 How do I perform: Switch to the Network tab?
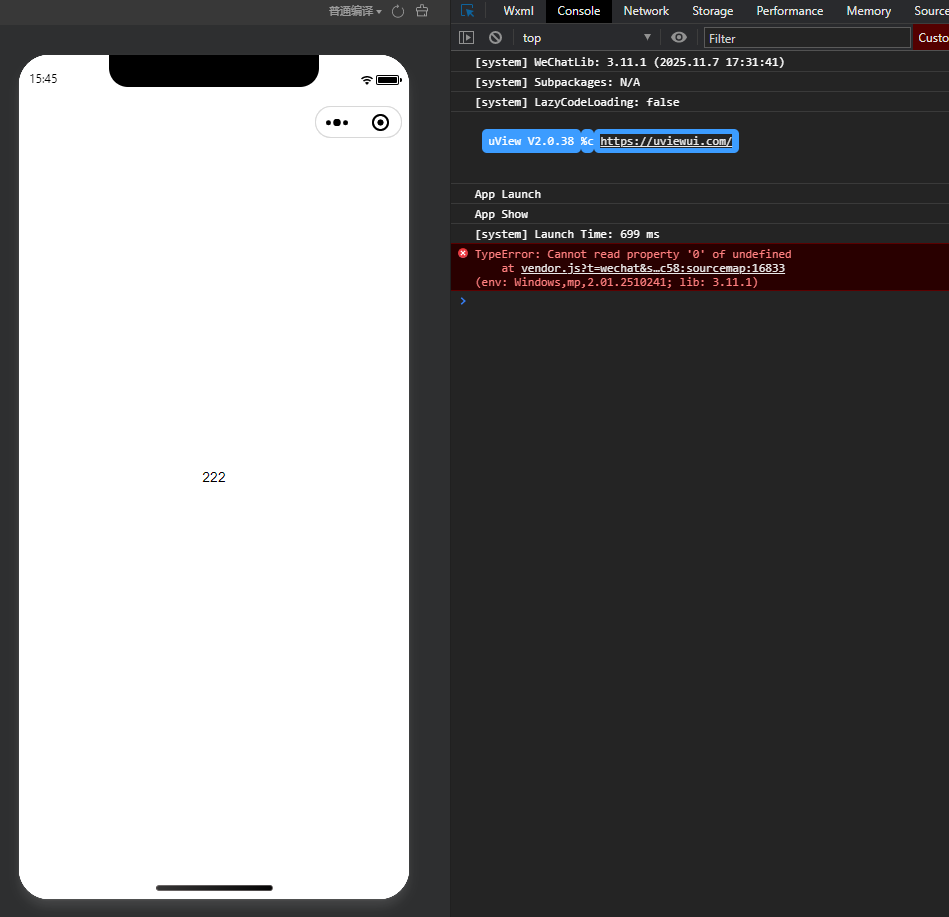coord(646,11)
